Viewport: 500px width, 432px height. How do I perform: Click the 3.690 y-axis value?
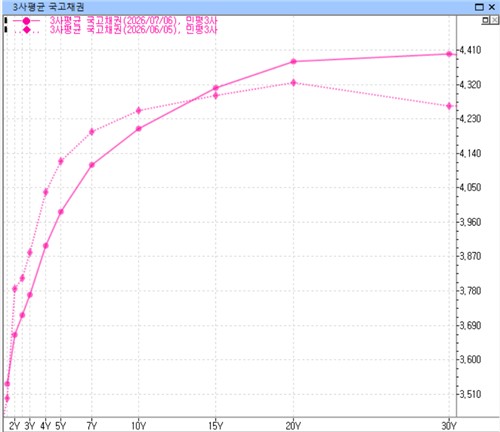pos(470,325)
